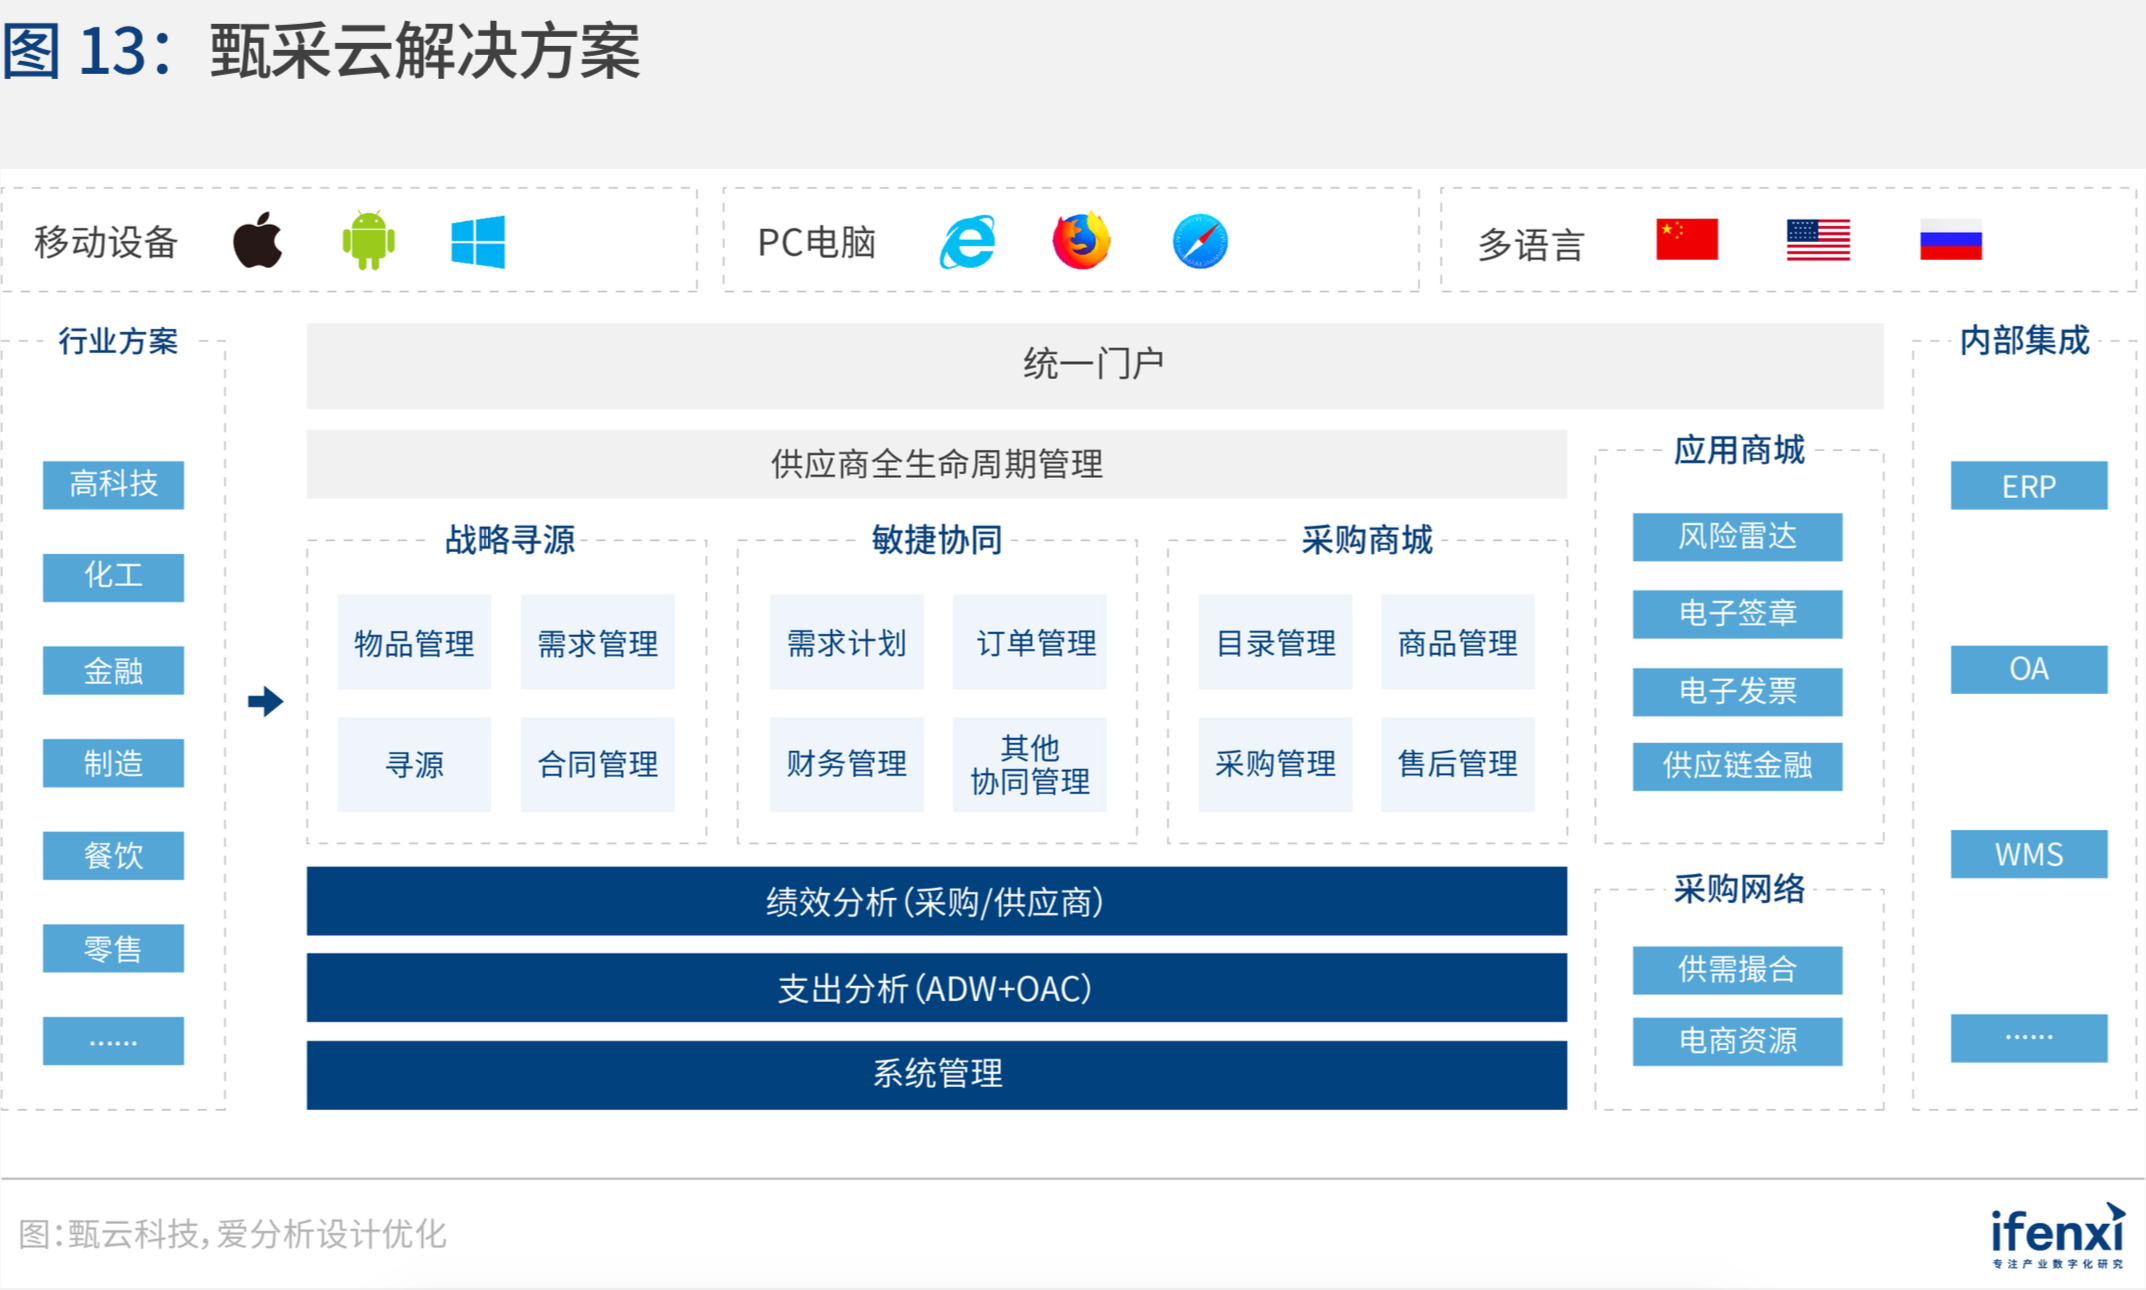Click the 目录管理 tile
Viewport: 2146px width, 1290px height.
[x=1275, y=642]
